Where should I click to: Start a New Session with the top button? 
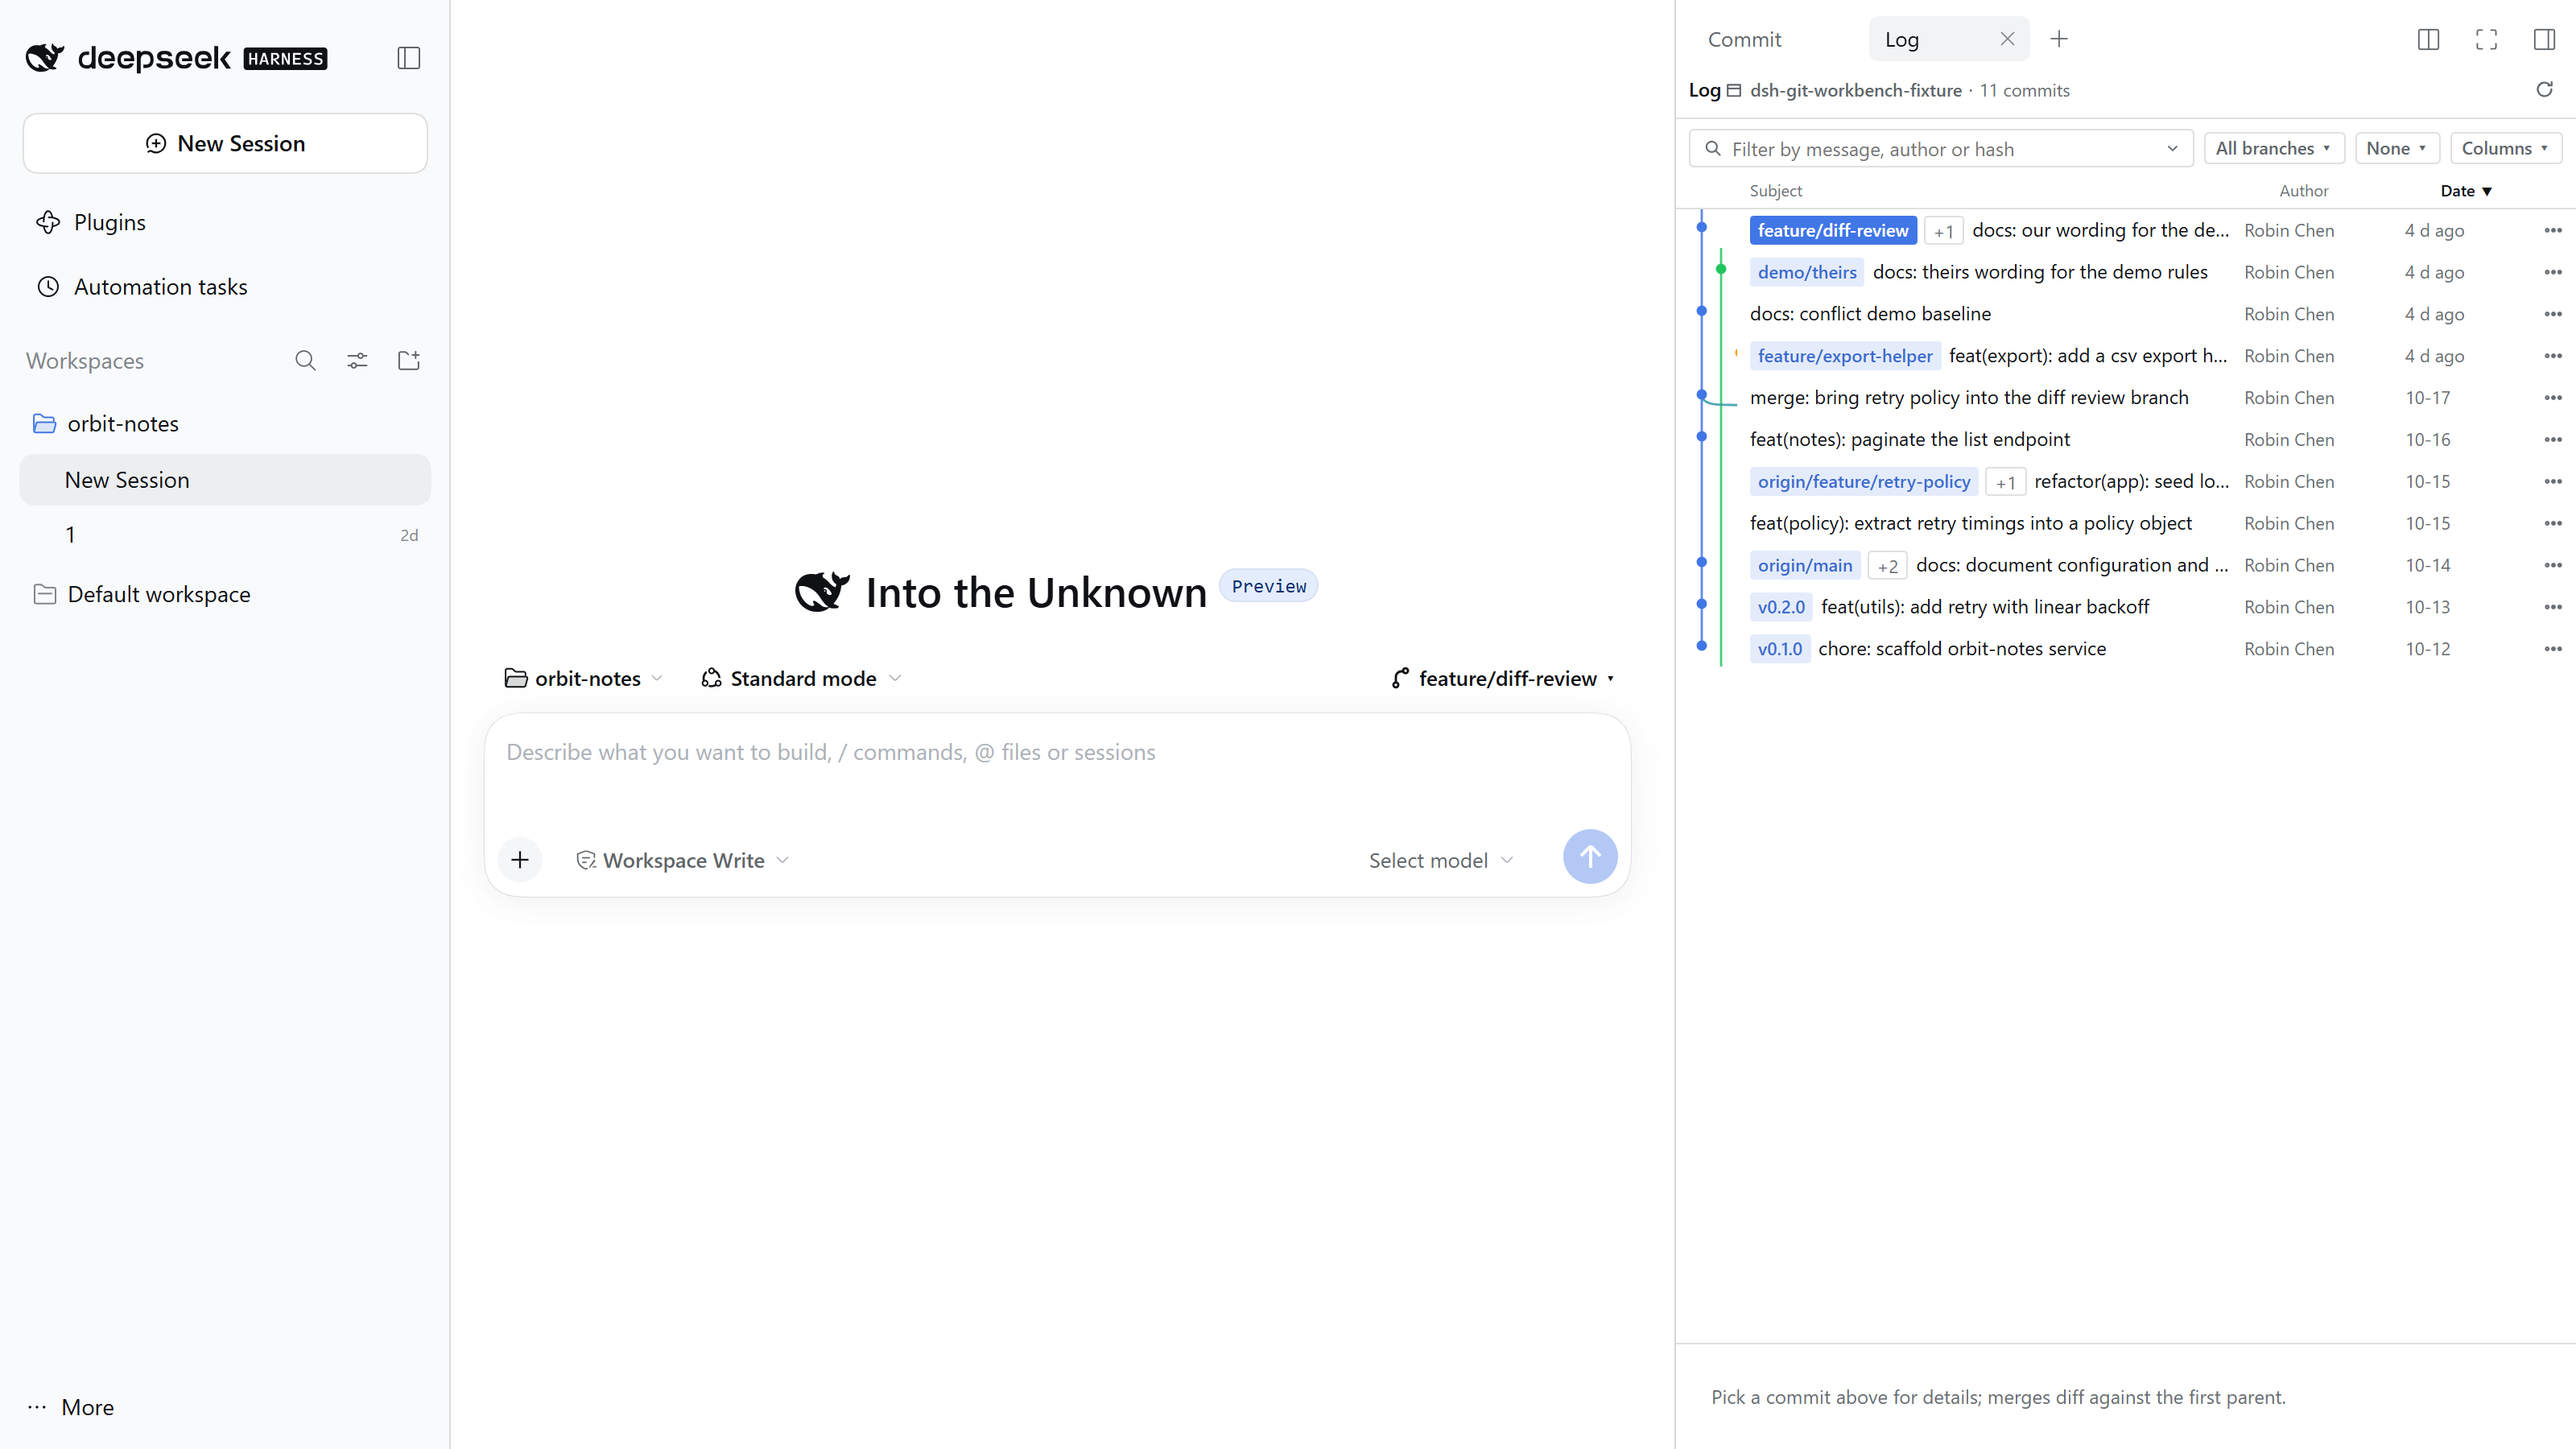click(225, 143)
